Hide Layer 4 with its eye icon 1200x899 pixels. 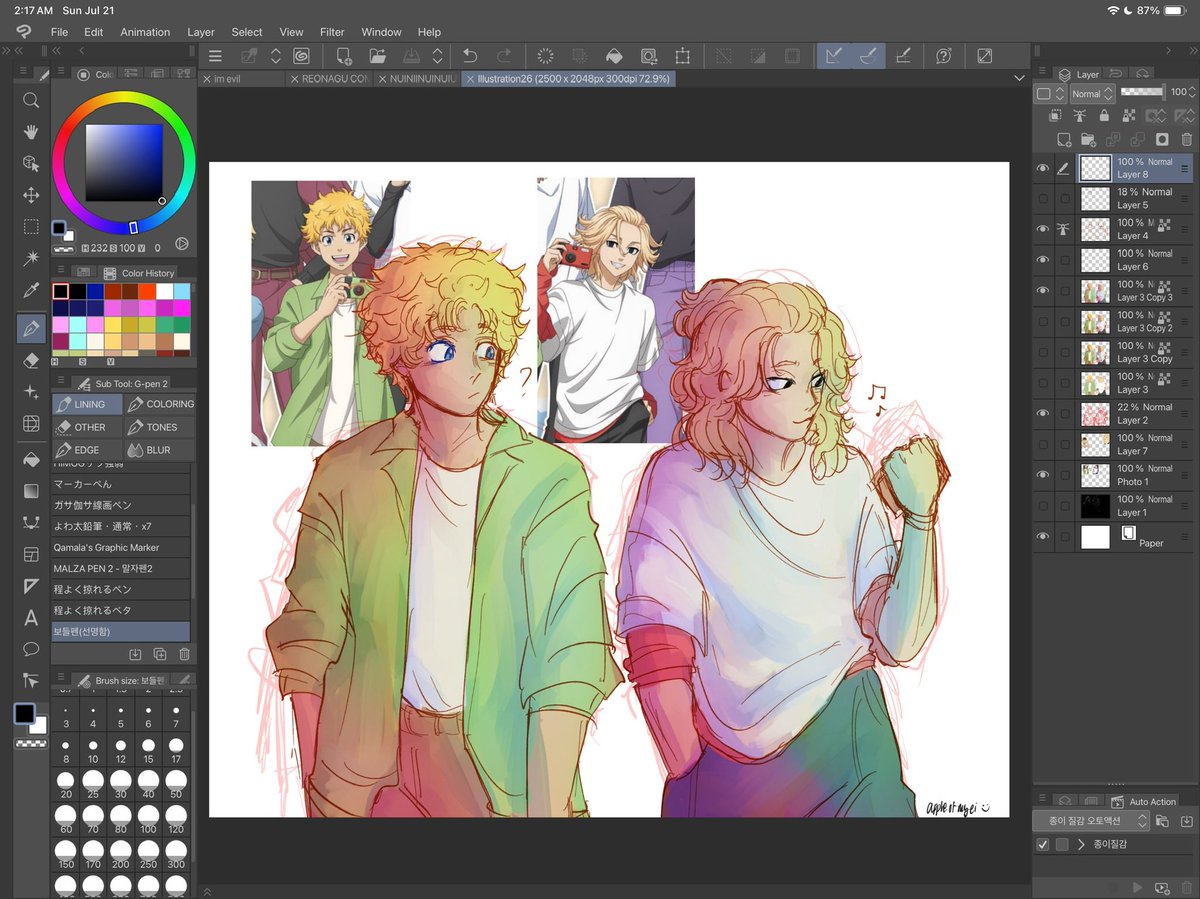tap(1044, 229)
